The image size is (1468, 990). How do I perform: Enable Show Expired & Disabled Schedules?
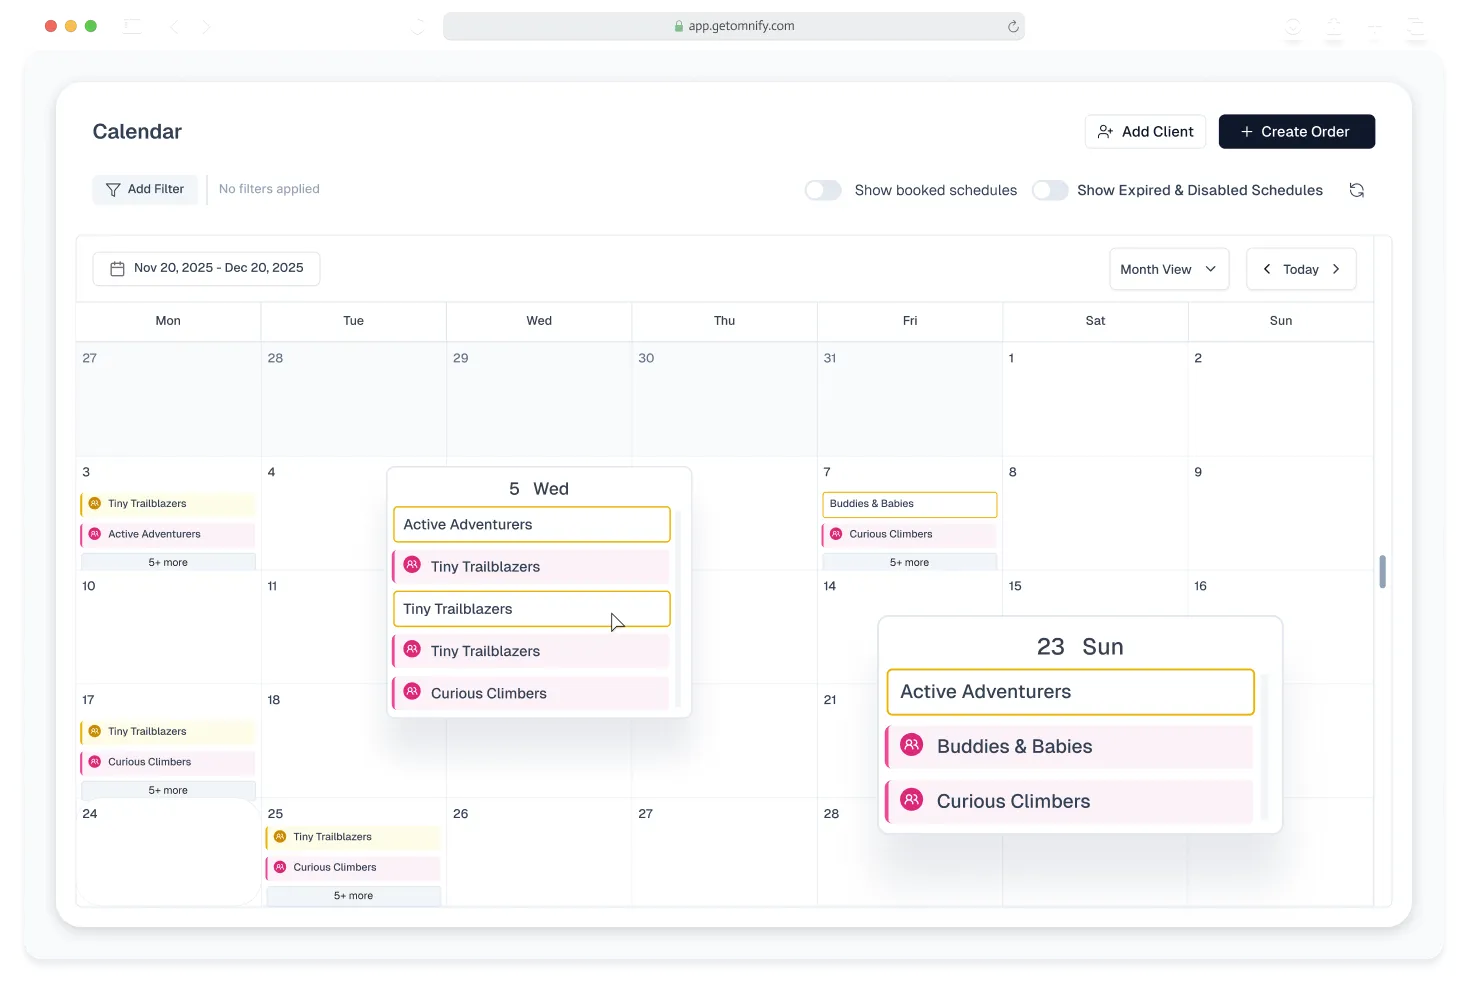[x=1050, y=190]
